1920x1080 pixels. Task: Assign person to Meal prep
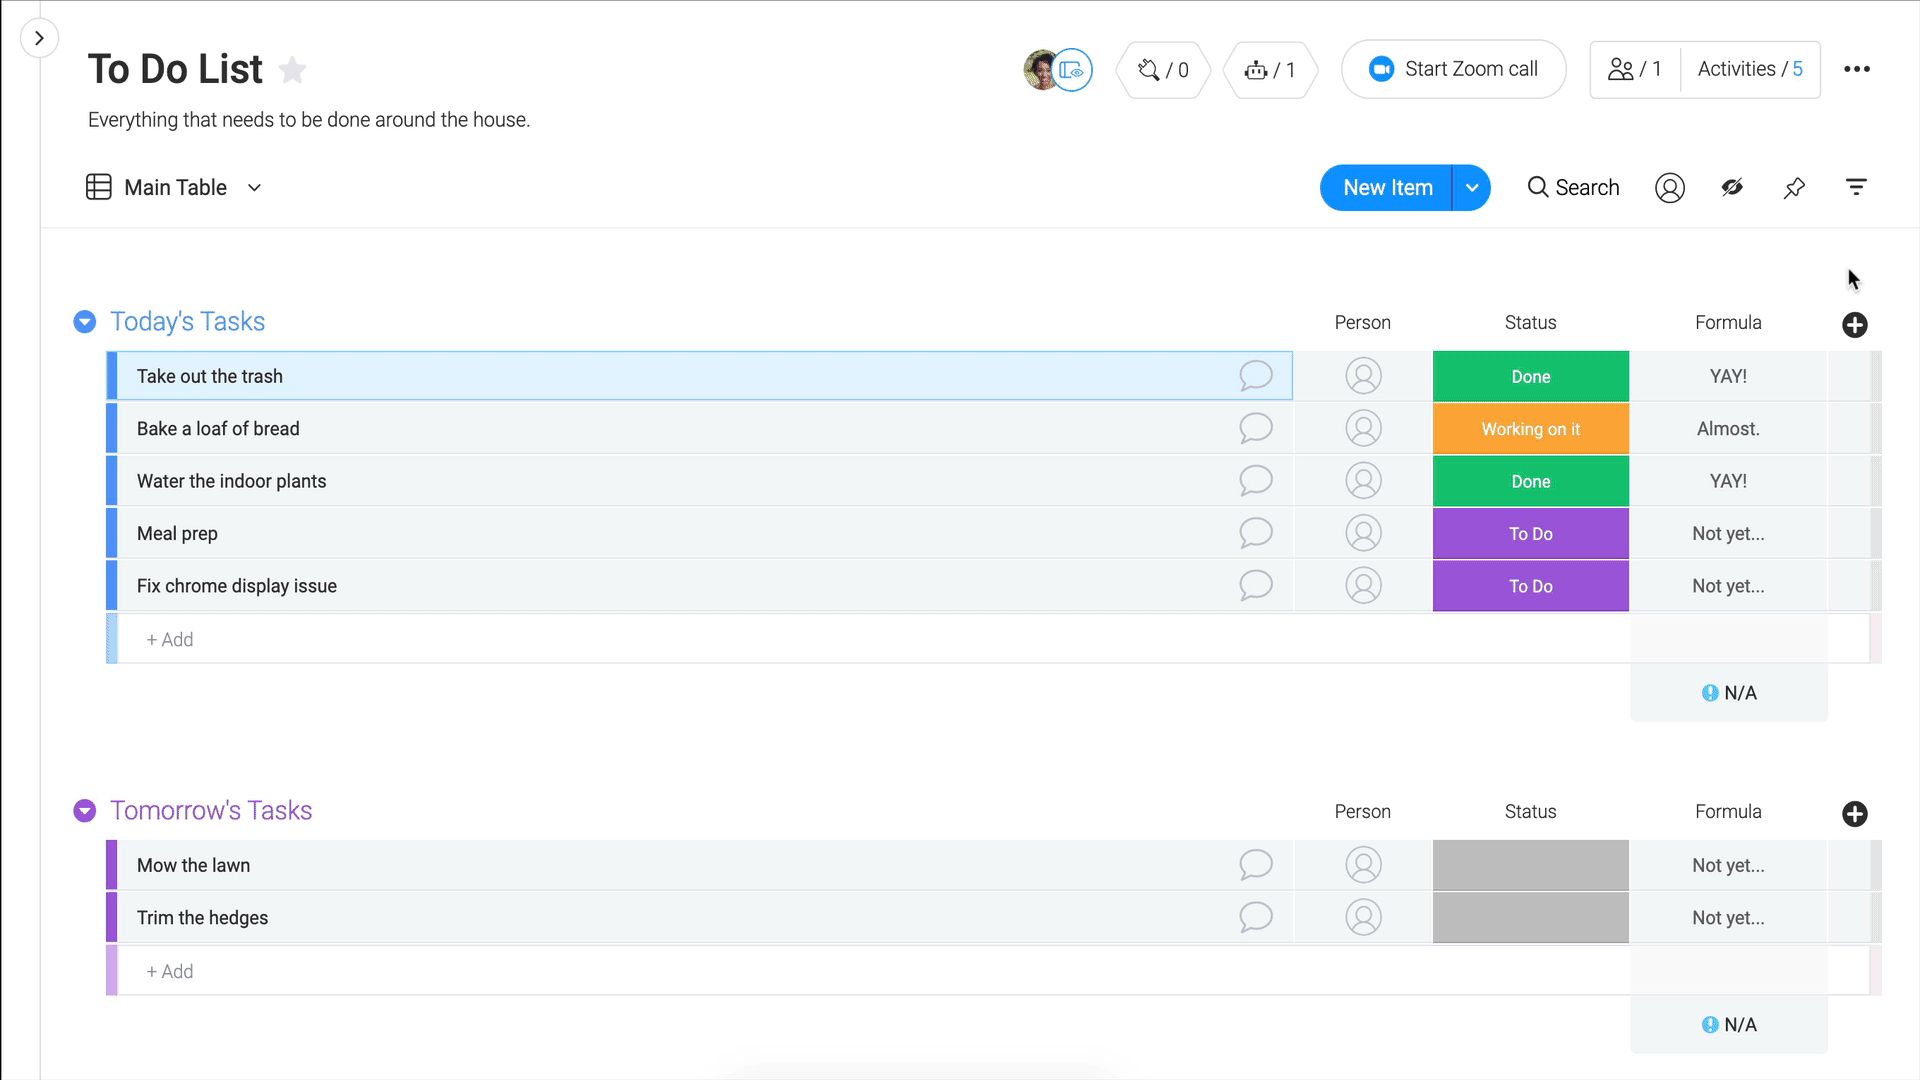1363,533
